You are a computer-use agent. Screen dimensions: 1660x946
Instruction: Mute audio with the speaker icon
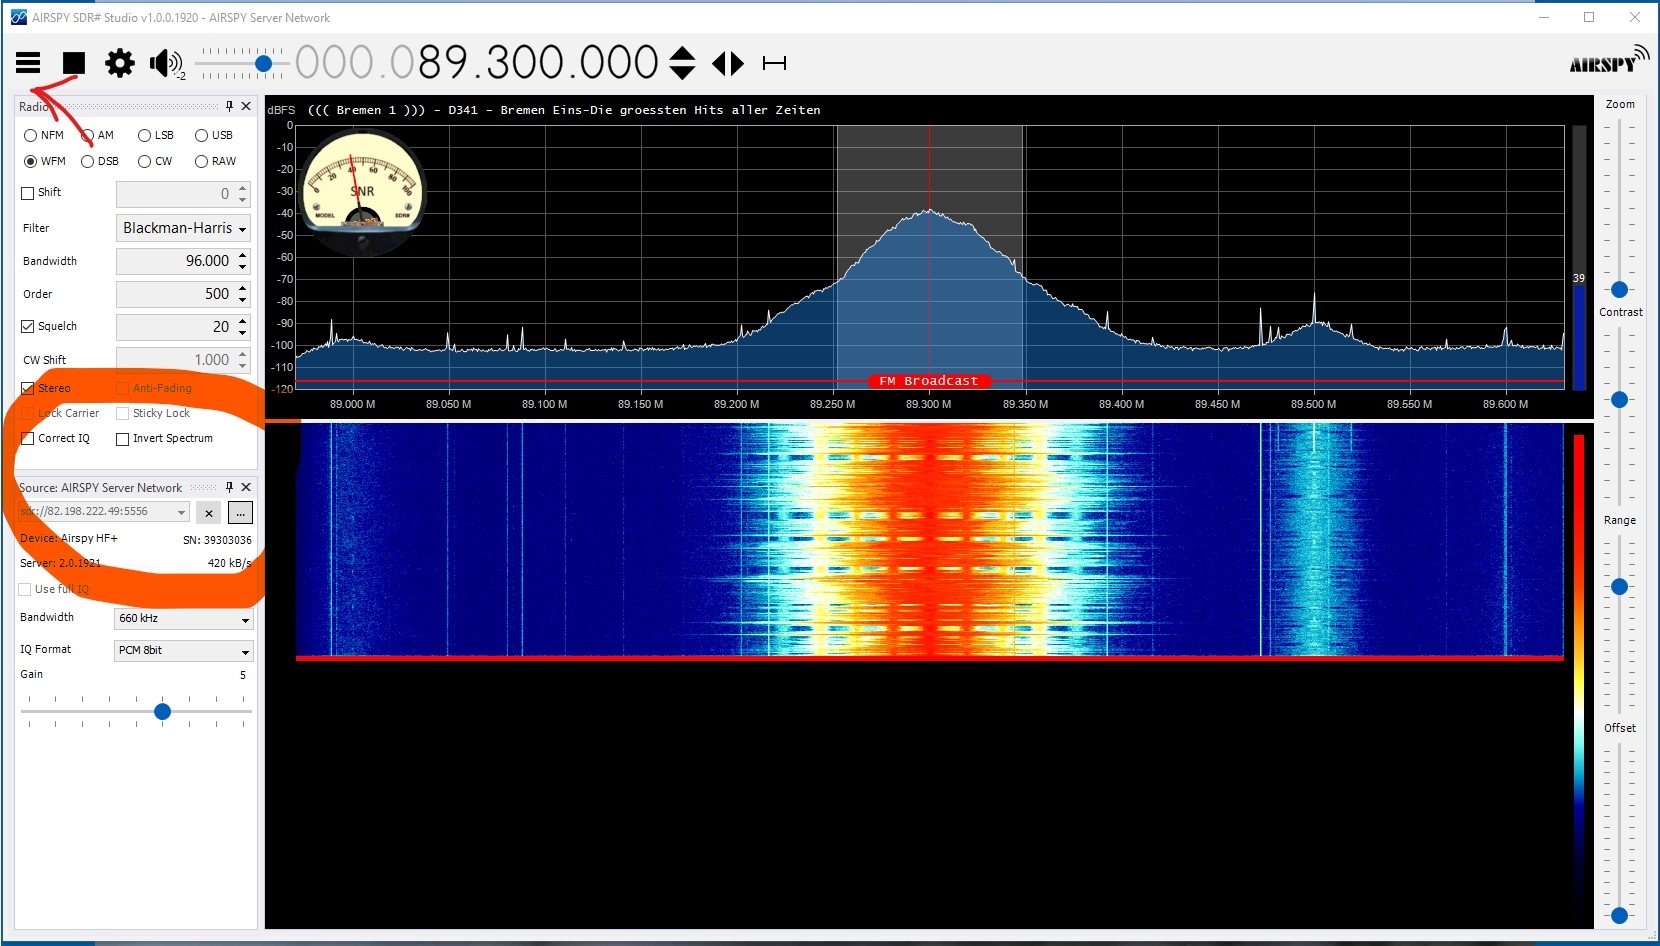(164, 63)
